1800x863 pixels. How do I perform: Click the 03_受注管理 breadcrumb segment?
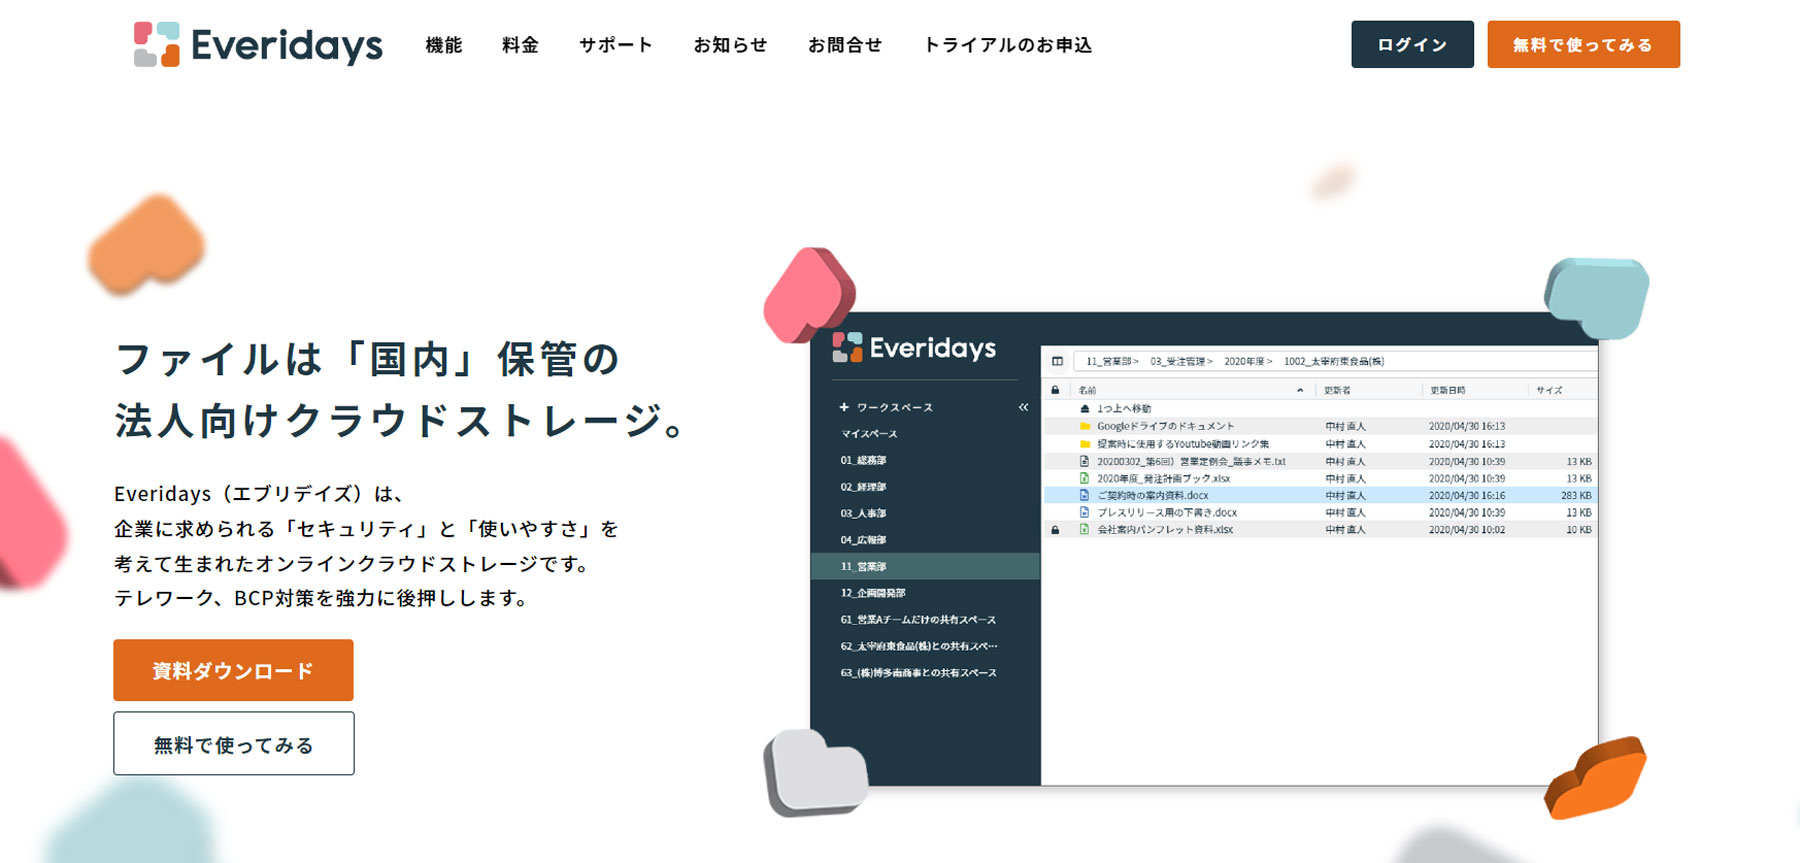click(x=1178, y=361)
